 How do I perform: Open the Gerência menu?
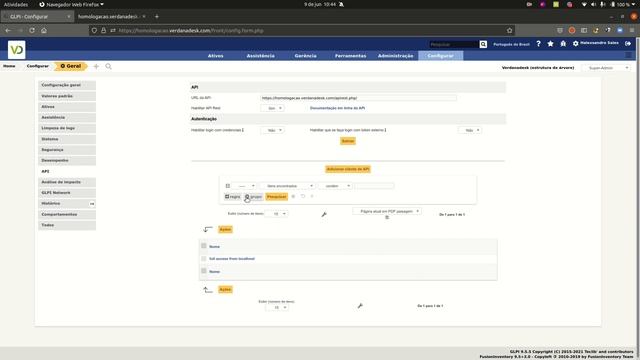pyautogui.click(x=305, y=56)
